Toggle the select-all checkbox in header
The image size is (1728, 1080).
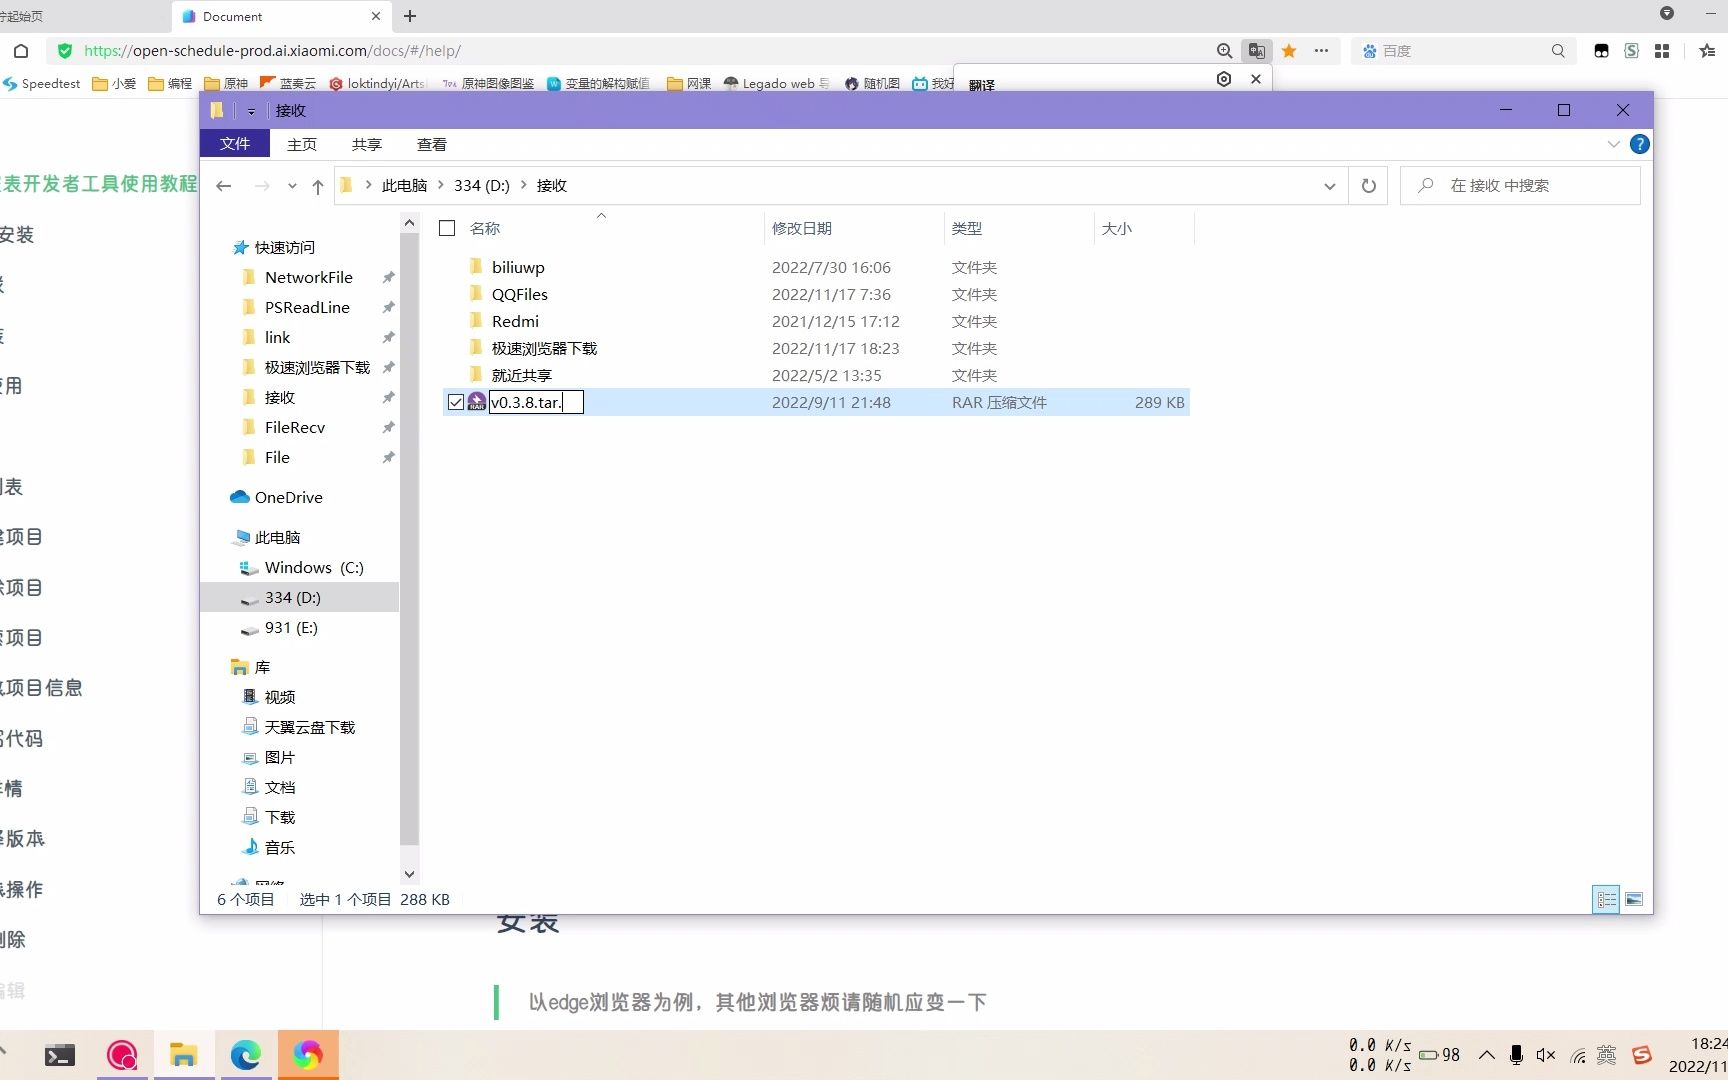(447, 228)
